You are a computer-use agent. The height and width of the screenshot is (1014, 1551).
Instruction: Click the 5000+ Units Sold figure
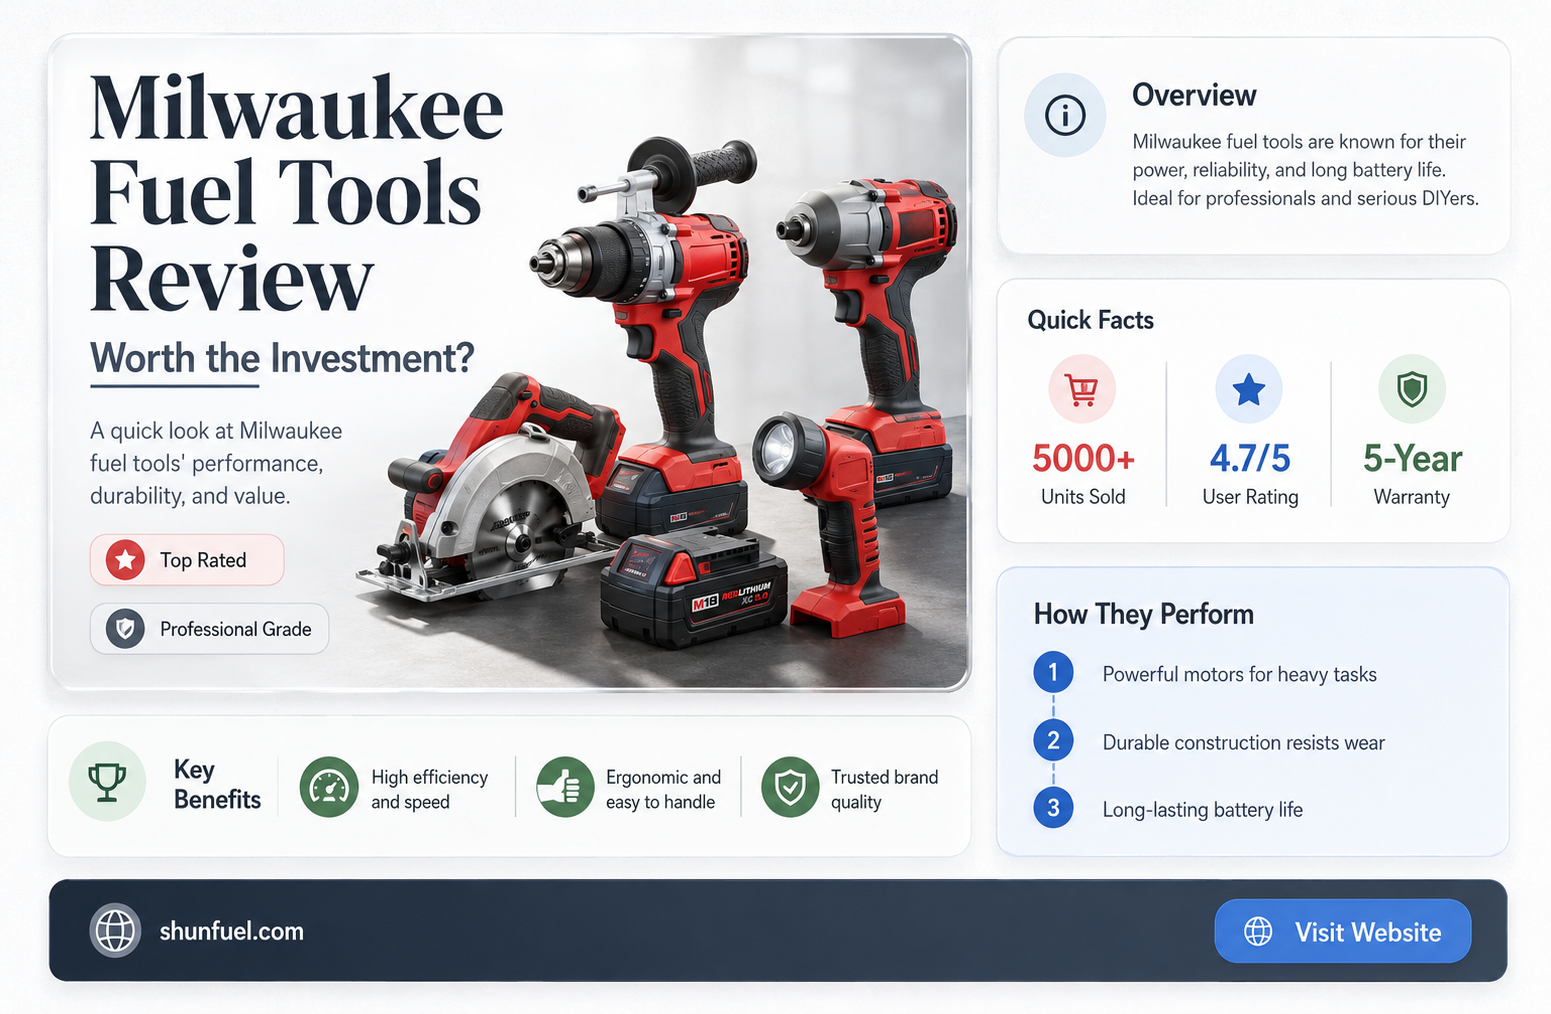tap(1083, 458)
